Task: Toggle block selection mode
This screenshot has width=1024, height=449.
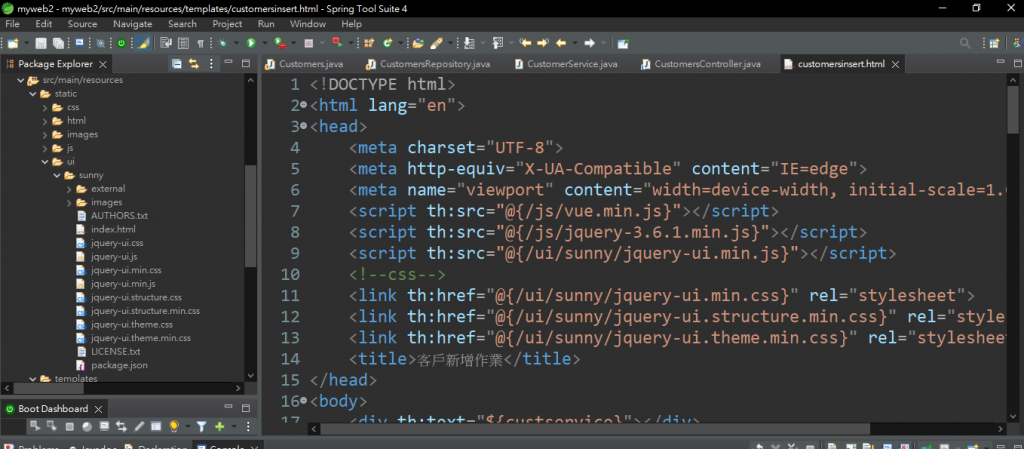Action: point(184,43)
